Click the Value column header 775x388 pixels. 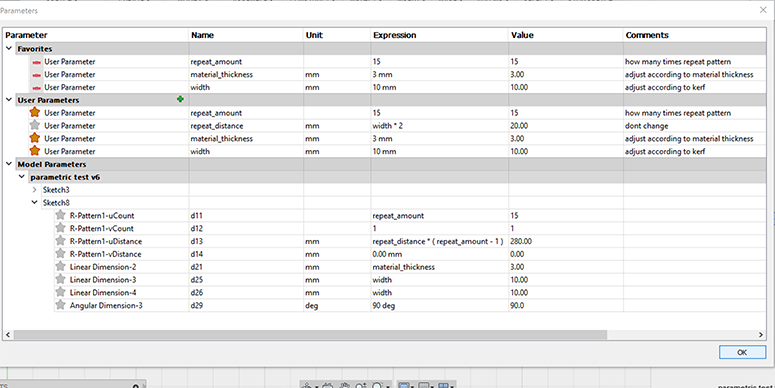(x=565, y=35)
